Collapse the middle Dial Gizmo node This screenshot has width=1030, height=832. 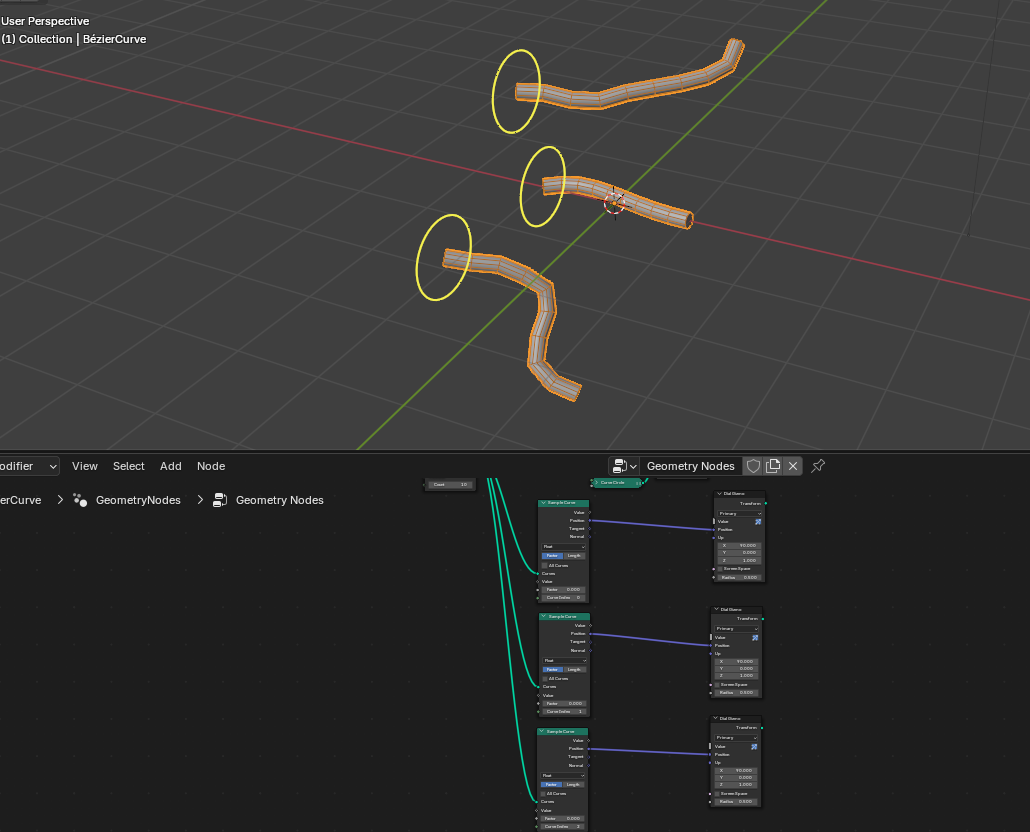point(716,609)
